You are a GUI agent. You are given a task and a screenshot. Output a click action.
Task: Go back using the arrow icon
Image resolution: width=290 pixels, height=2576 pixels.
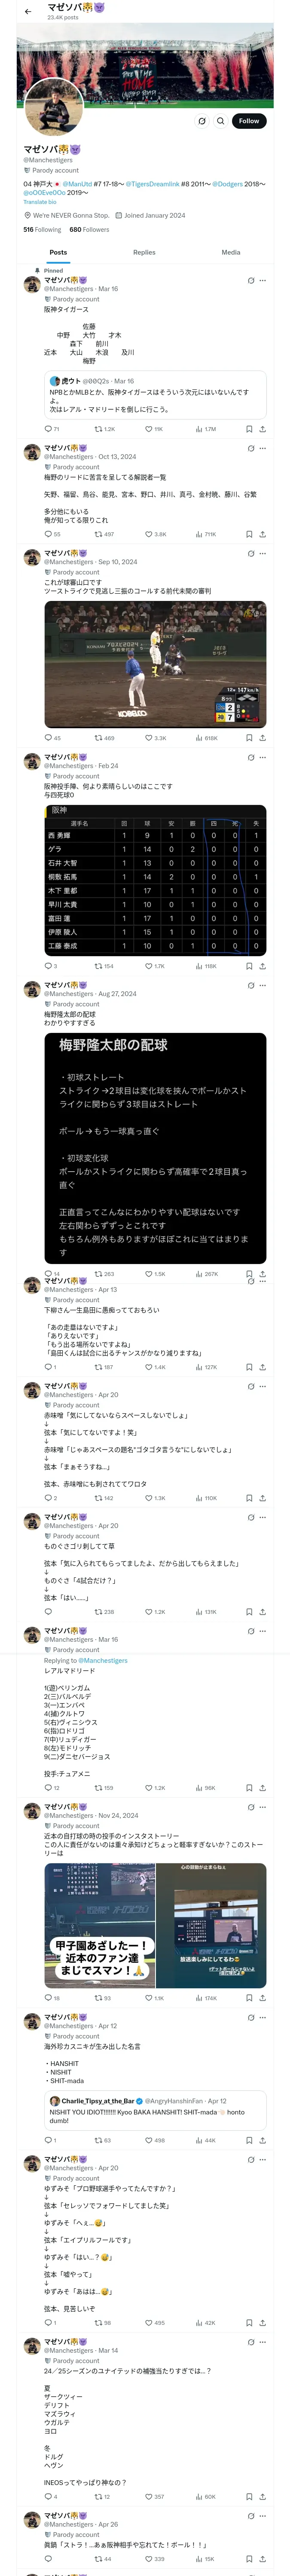click(28, 11)
